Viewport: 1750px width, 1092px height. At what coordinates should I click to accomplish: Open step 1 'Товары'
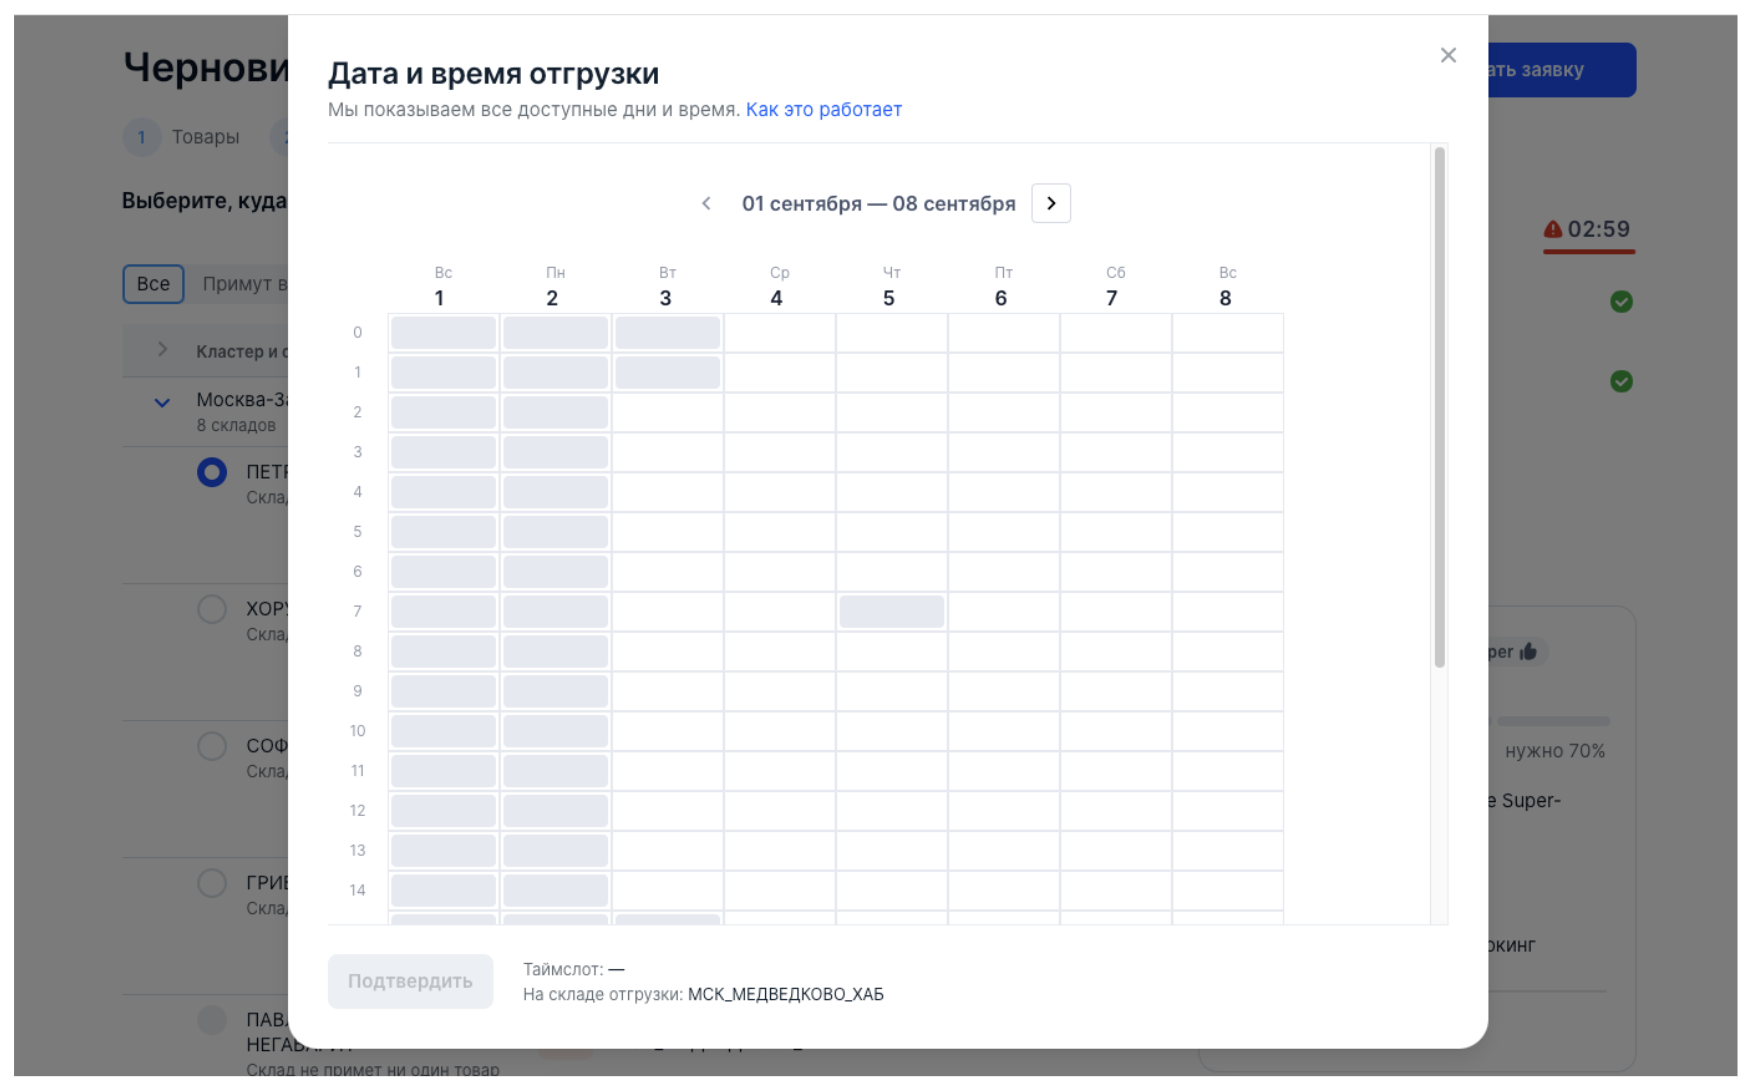click(x=183, y=137)
